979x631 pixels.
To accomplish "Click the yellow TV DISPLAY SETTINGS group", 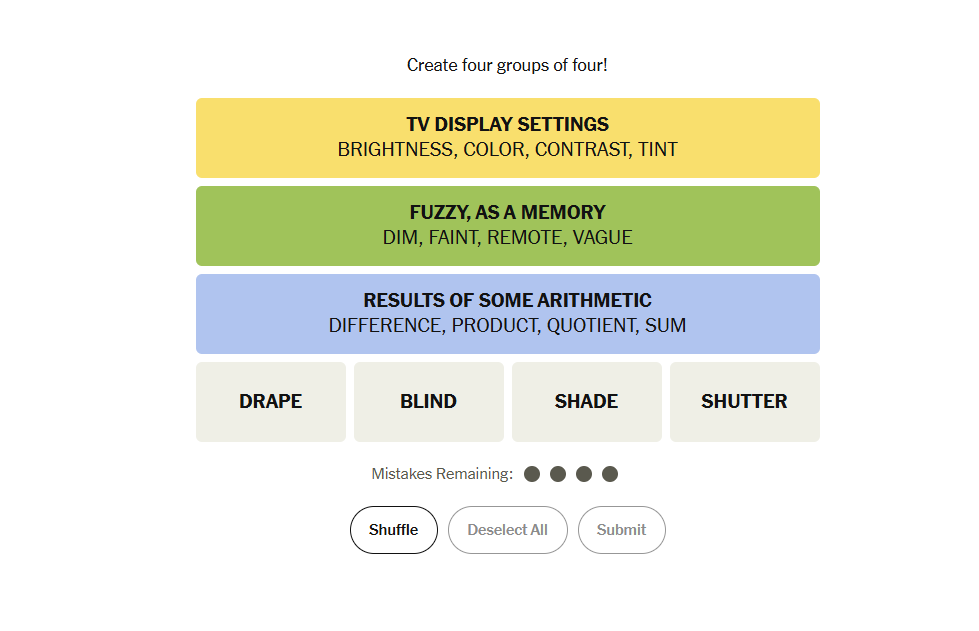I will pyautogui.click(x=508, y=138).
